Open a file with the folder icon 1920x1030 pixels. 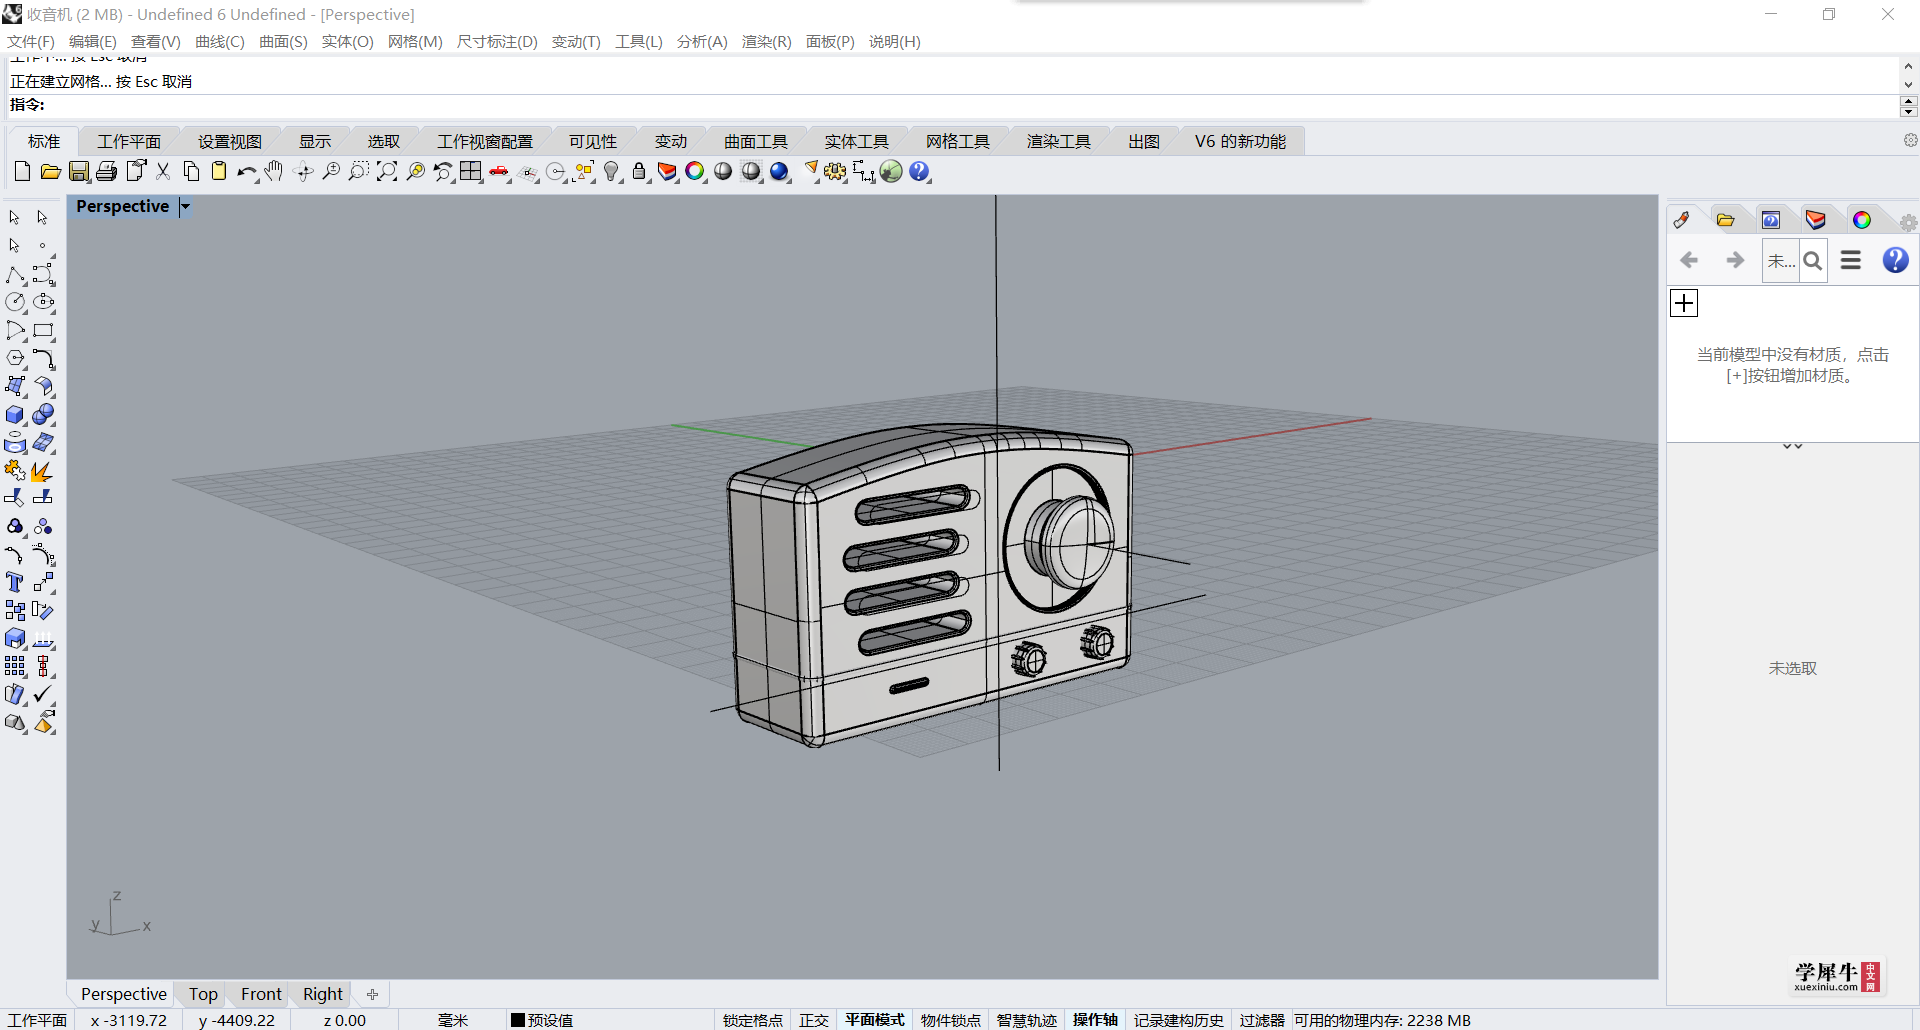pos(50,172)
